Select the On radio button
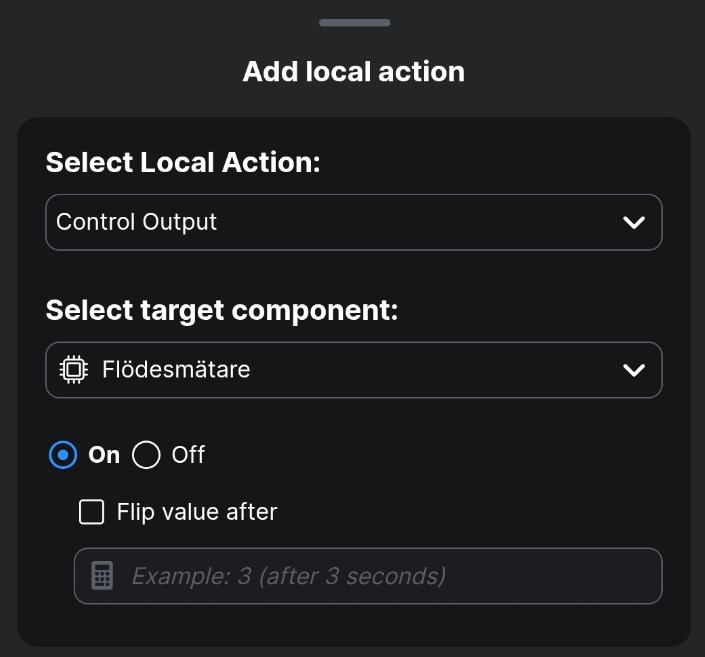This screenshot has height=657, width=705. pos(63,456)
